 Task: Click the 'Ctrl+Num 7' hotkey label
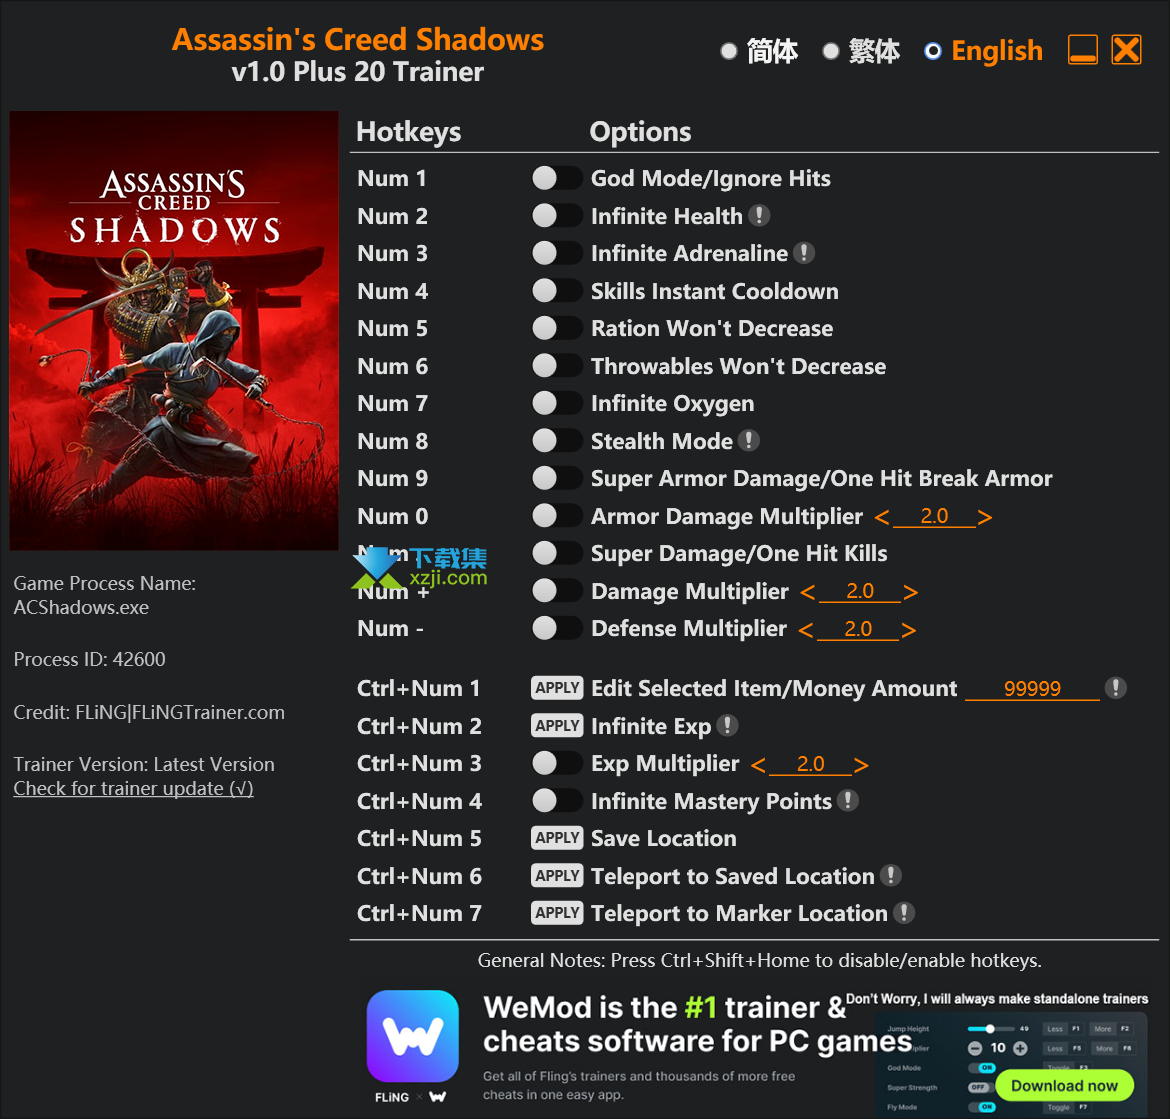[419, 913]
